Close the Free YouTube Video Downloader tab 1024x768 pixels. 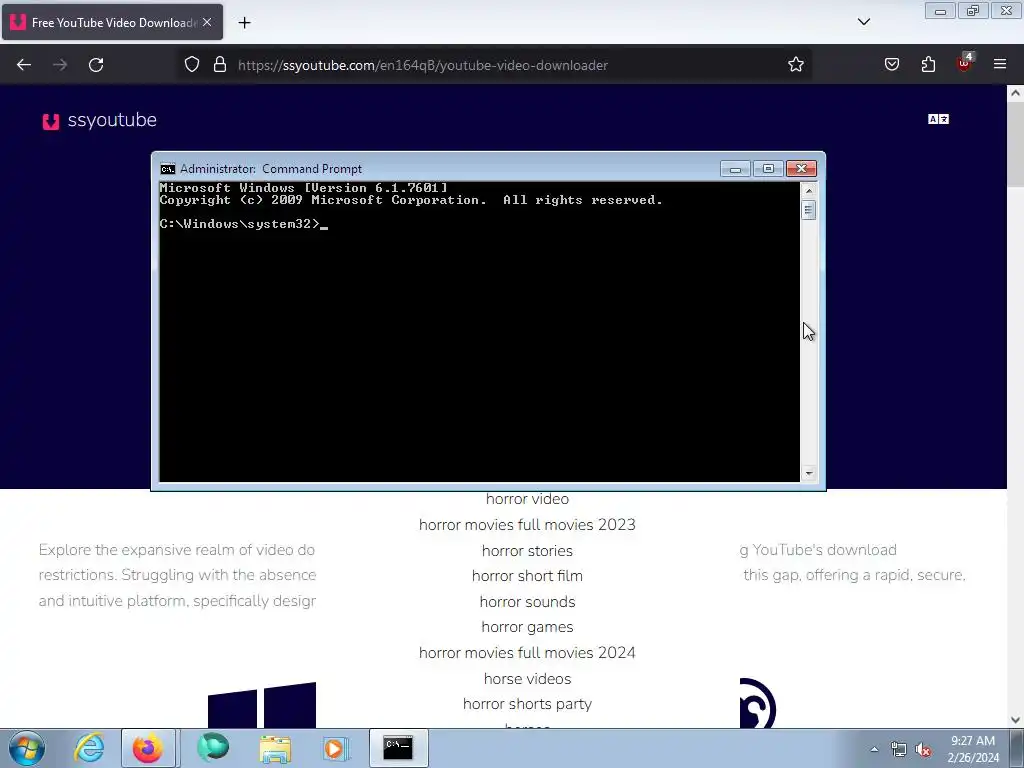coord(207,22)
